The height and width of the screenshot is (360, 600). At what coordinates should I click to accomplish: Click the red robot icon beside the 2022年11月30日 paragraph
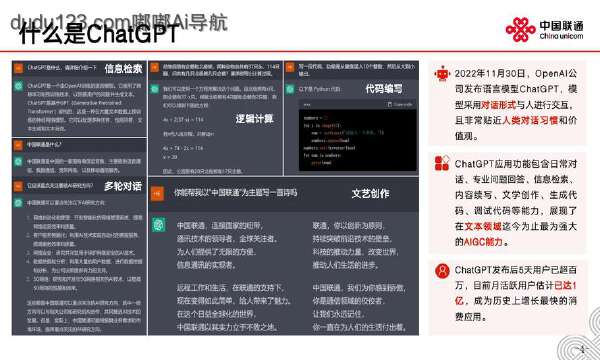[443, 74]
